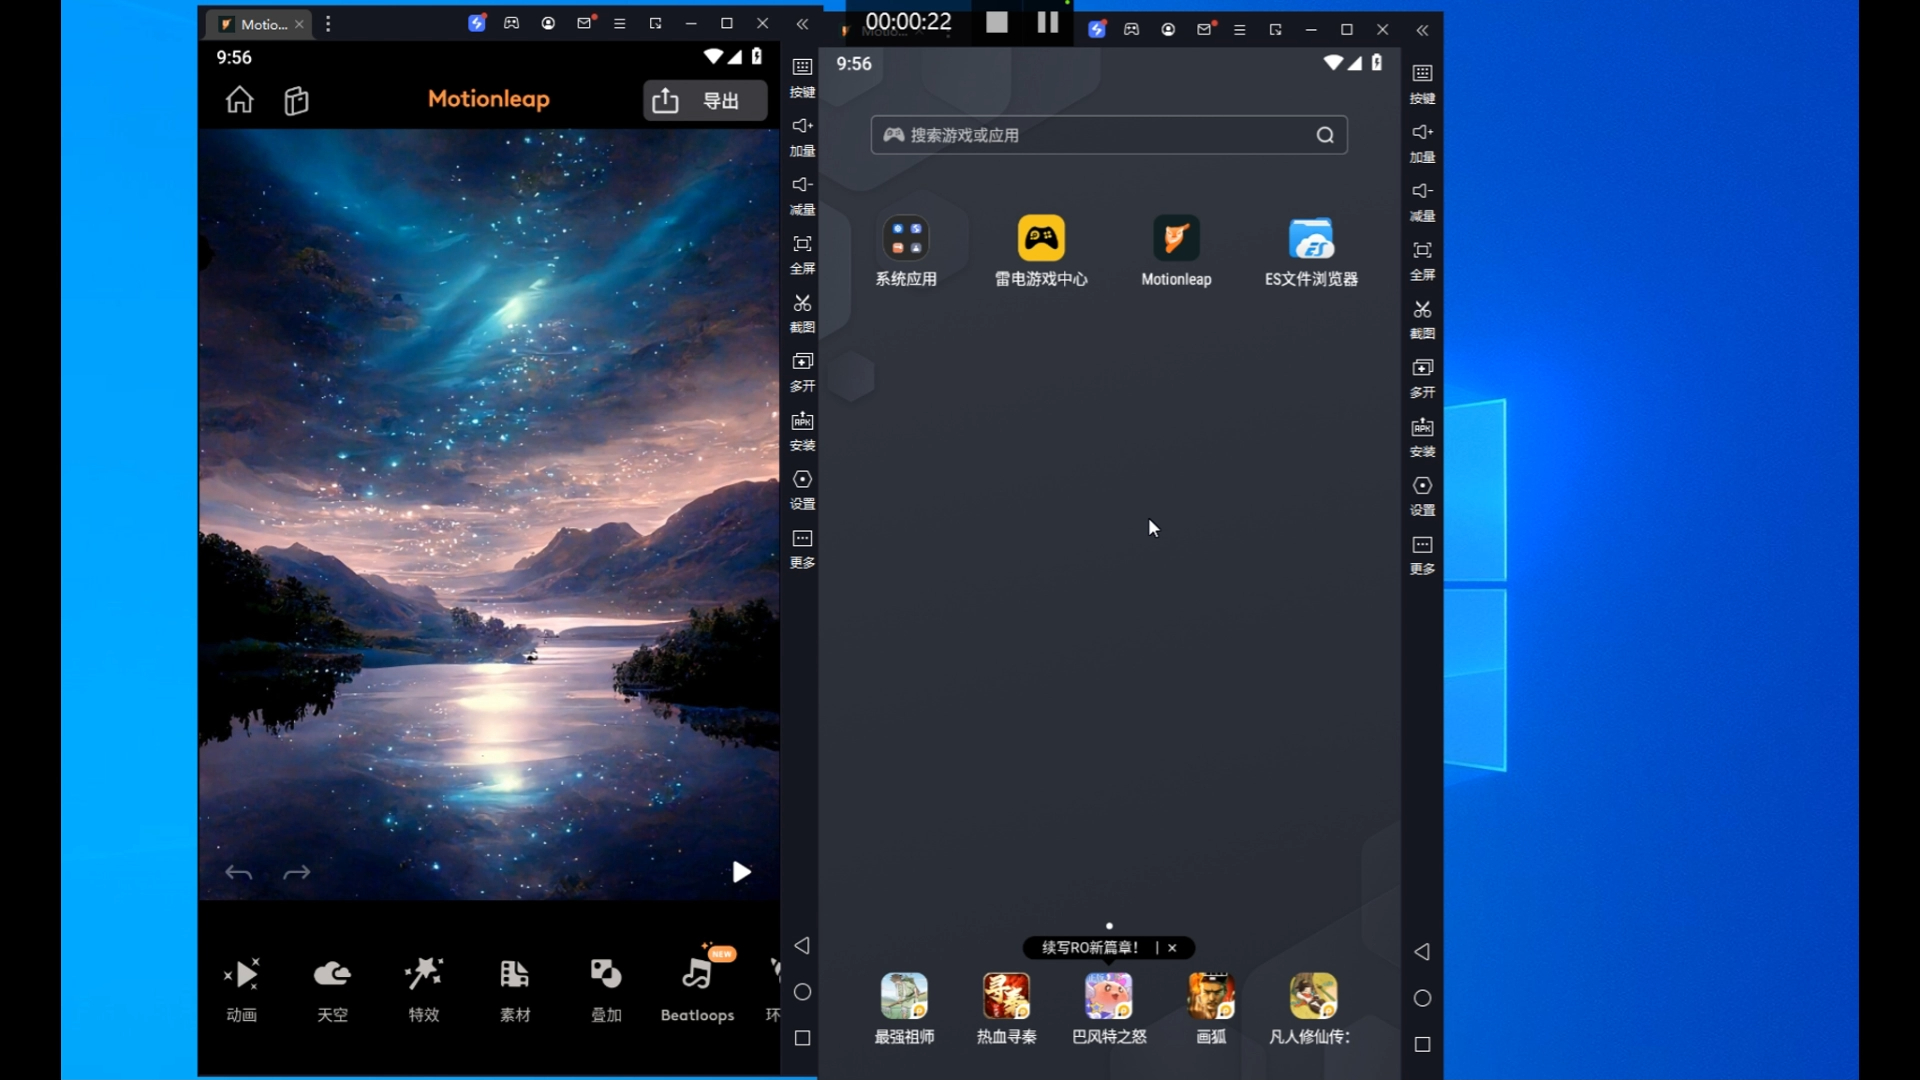Open the Motionleap home icon
Image resolution: width=1920 pixels, height=1080 pixels.
239,100
